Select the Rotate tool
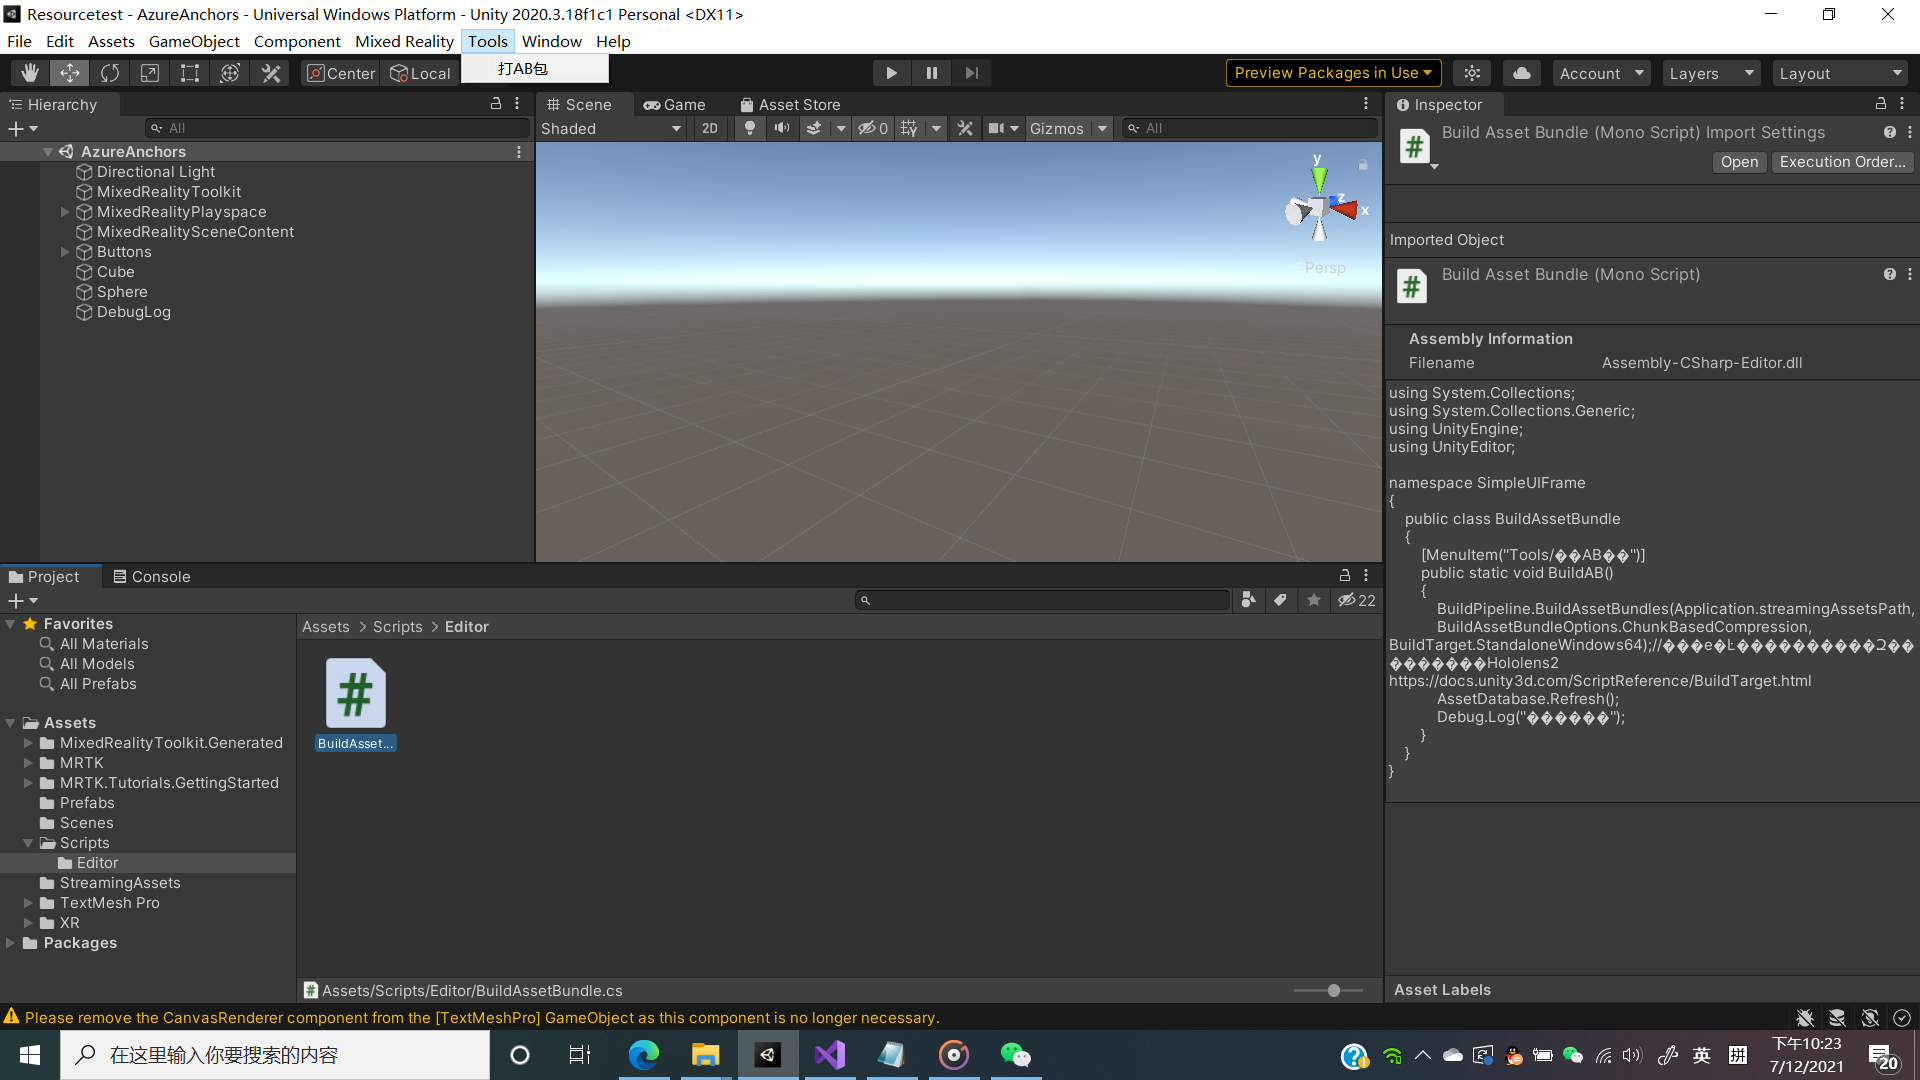This screenshot has width=1920, height=1080. [109, 72]
